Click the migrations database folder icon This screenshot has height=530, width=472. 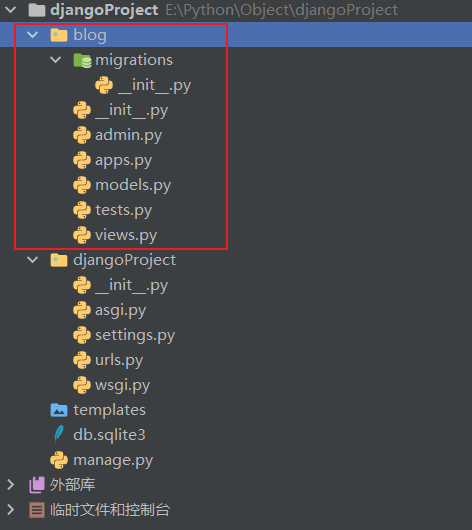[82, 61]
